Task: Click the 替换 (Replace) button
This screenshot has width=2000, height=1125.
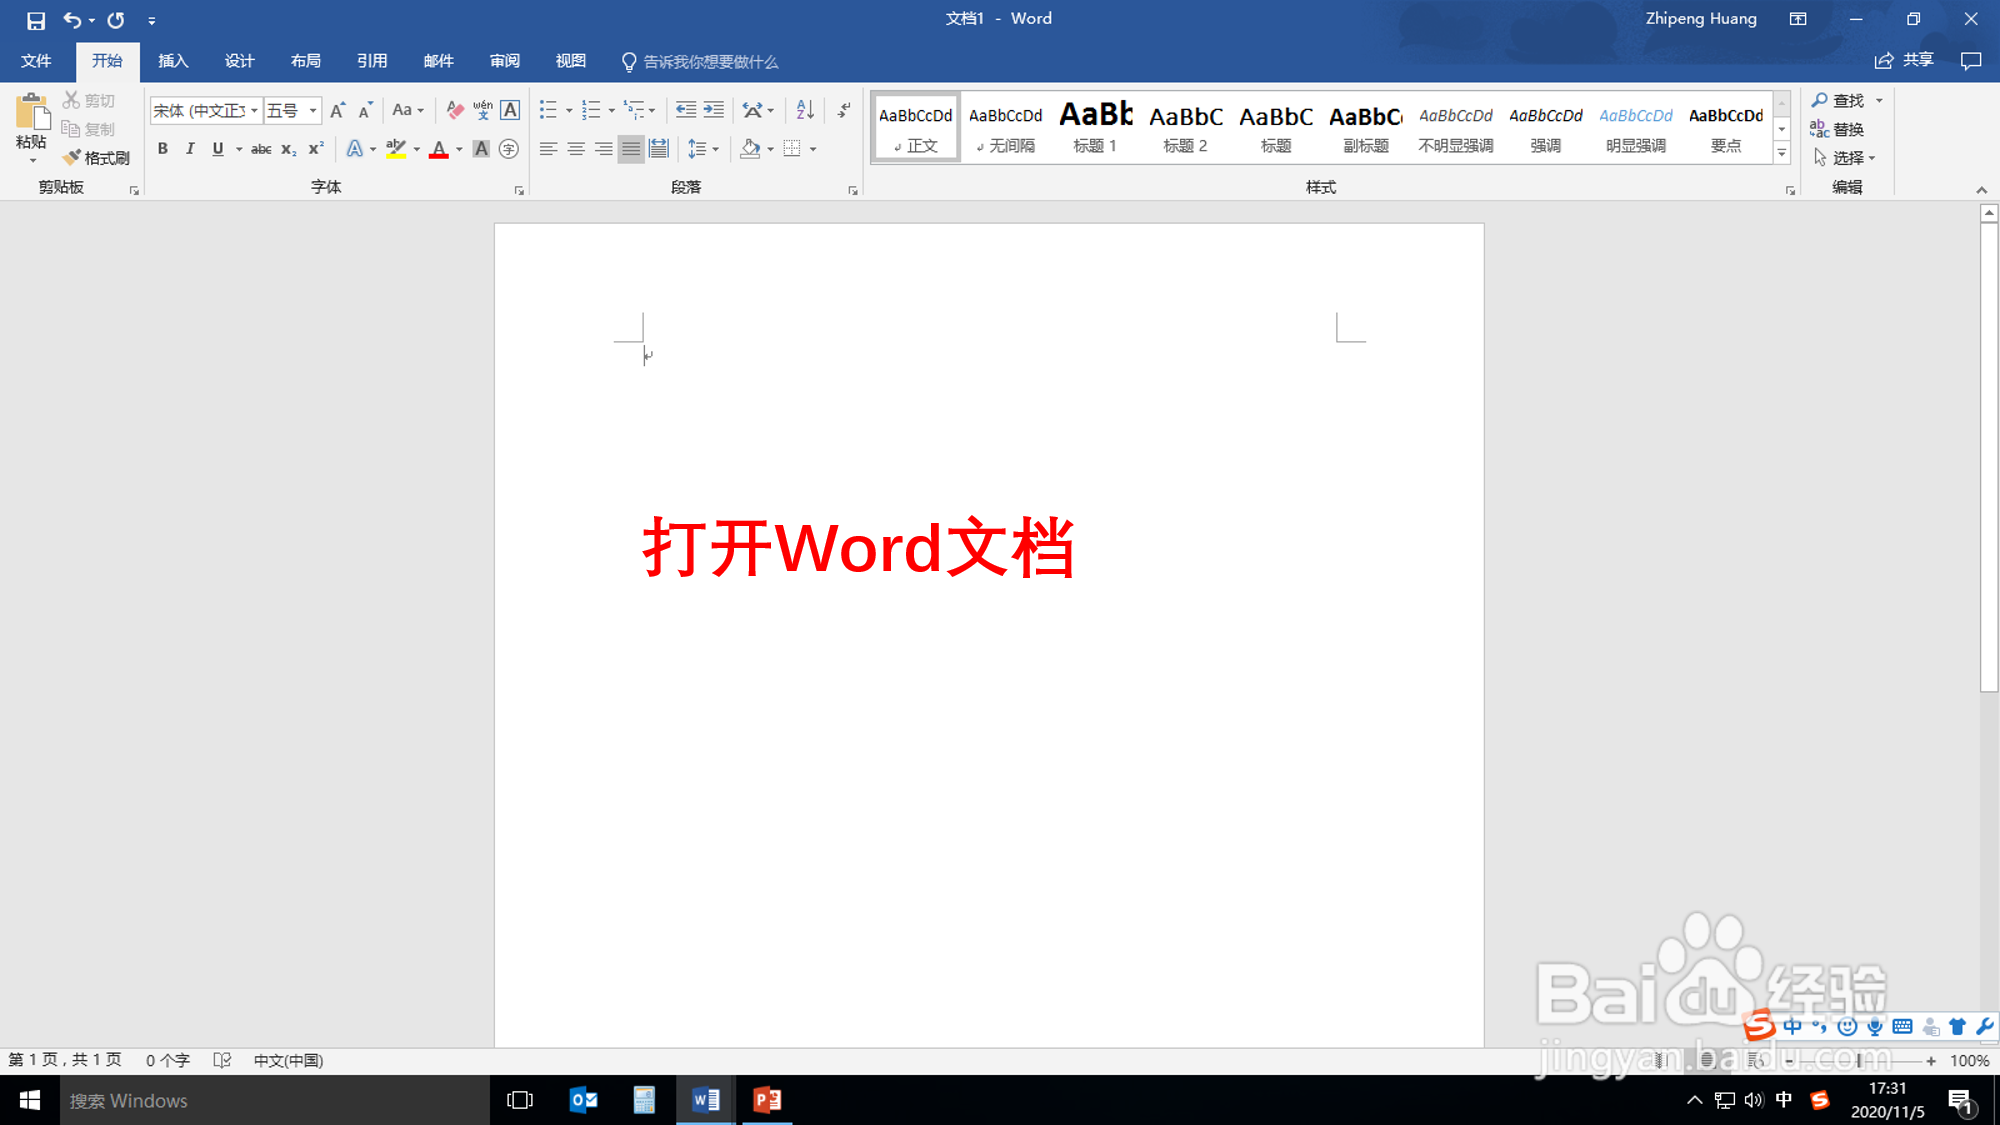Action: click(1838, 129)
